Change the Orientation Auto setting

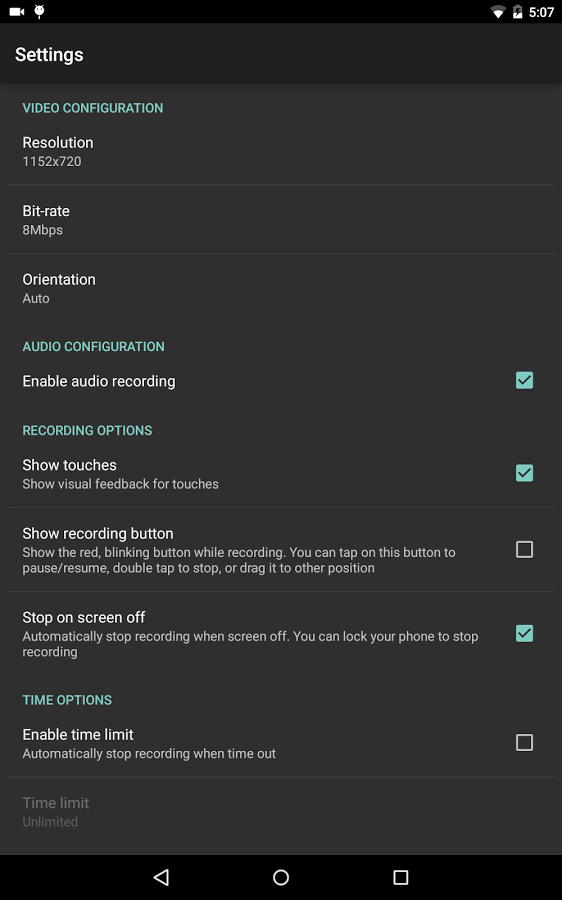281,288
